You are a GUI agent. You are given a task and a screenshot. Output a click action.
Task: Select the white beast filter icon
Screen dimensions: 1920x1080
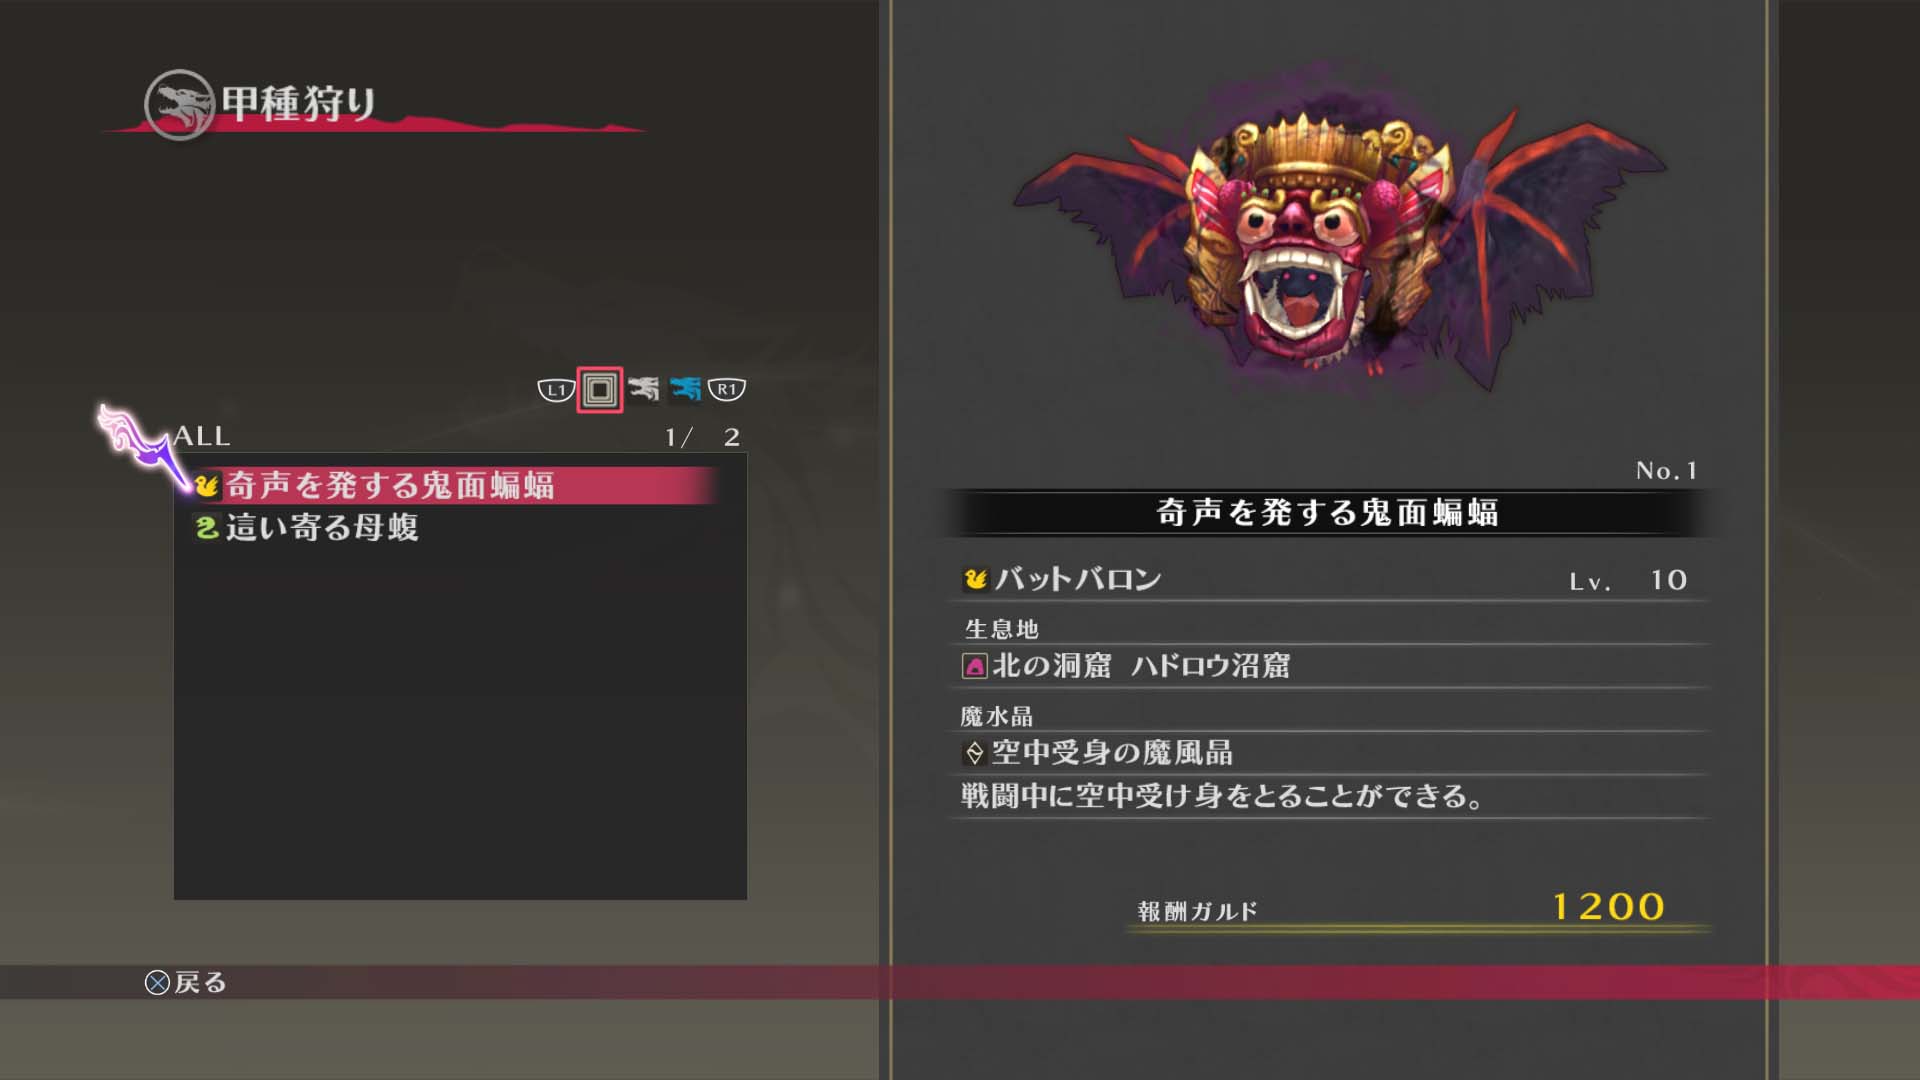click(644, 388)
